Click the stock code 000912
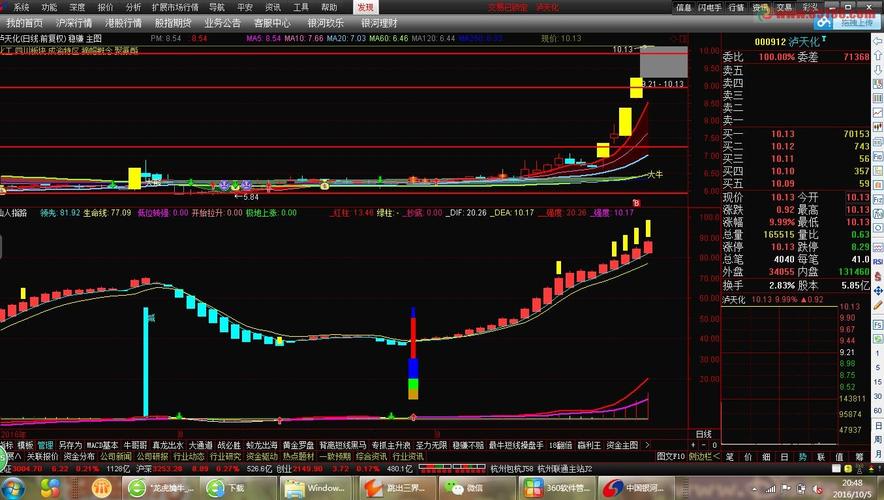The height and width of the screenshot is (500, 884). [x=770, y=42]
